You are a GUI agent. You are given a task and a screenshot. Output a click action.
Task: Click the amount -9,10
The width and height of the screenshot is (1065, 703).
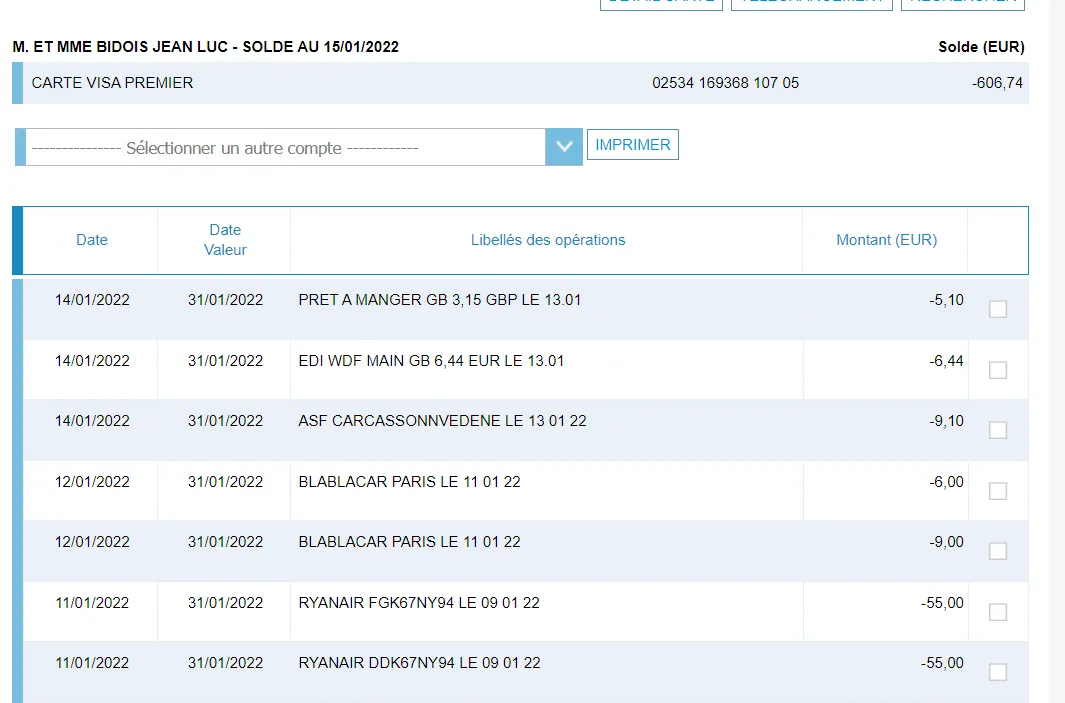click(x=946, y=421)
